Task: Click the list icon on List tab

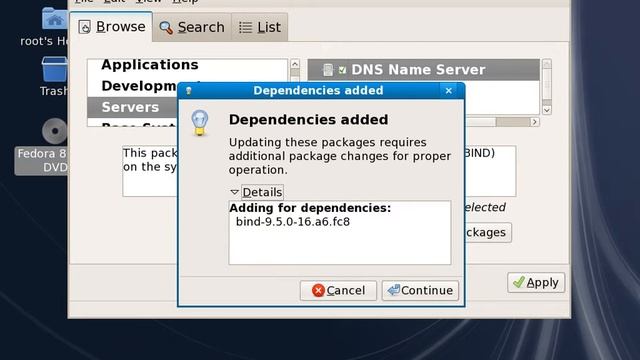Action: (x=245, y=28)
